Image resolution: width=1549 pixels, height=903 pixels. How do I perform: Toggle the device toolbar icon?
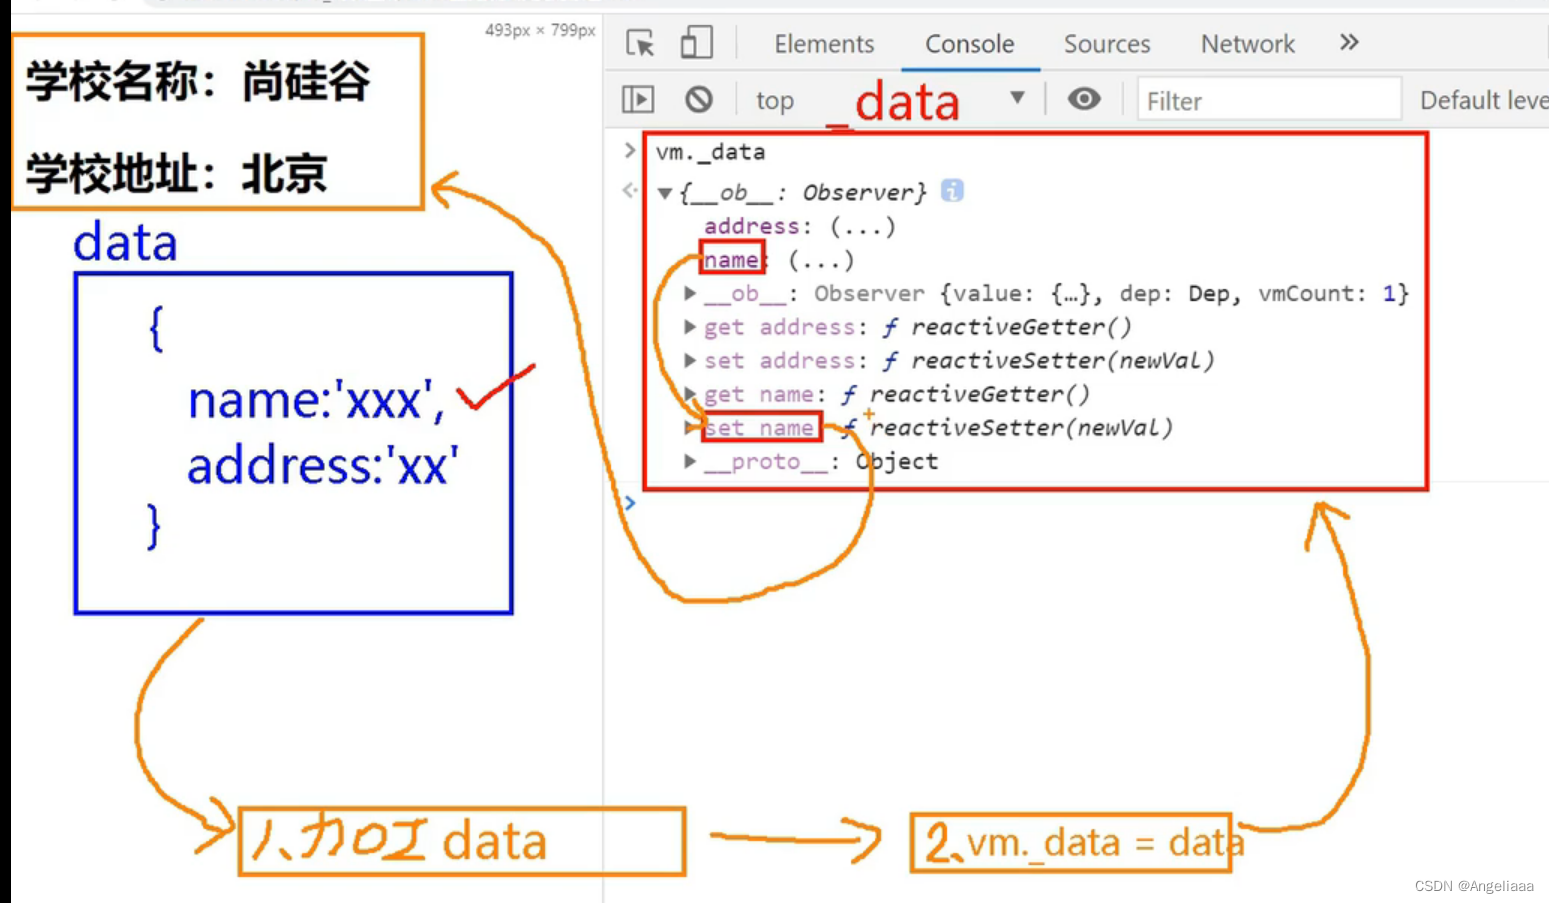696,43
